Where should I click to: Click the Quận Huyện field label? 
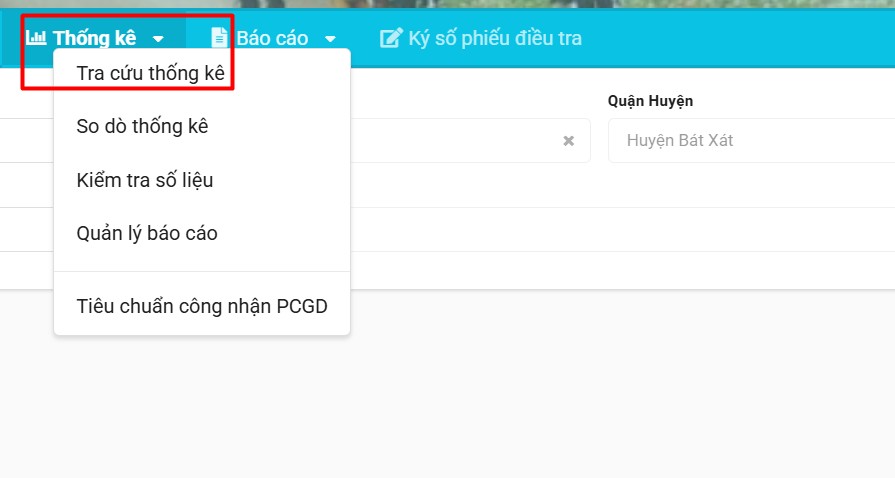click(x=650, y=101)
